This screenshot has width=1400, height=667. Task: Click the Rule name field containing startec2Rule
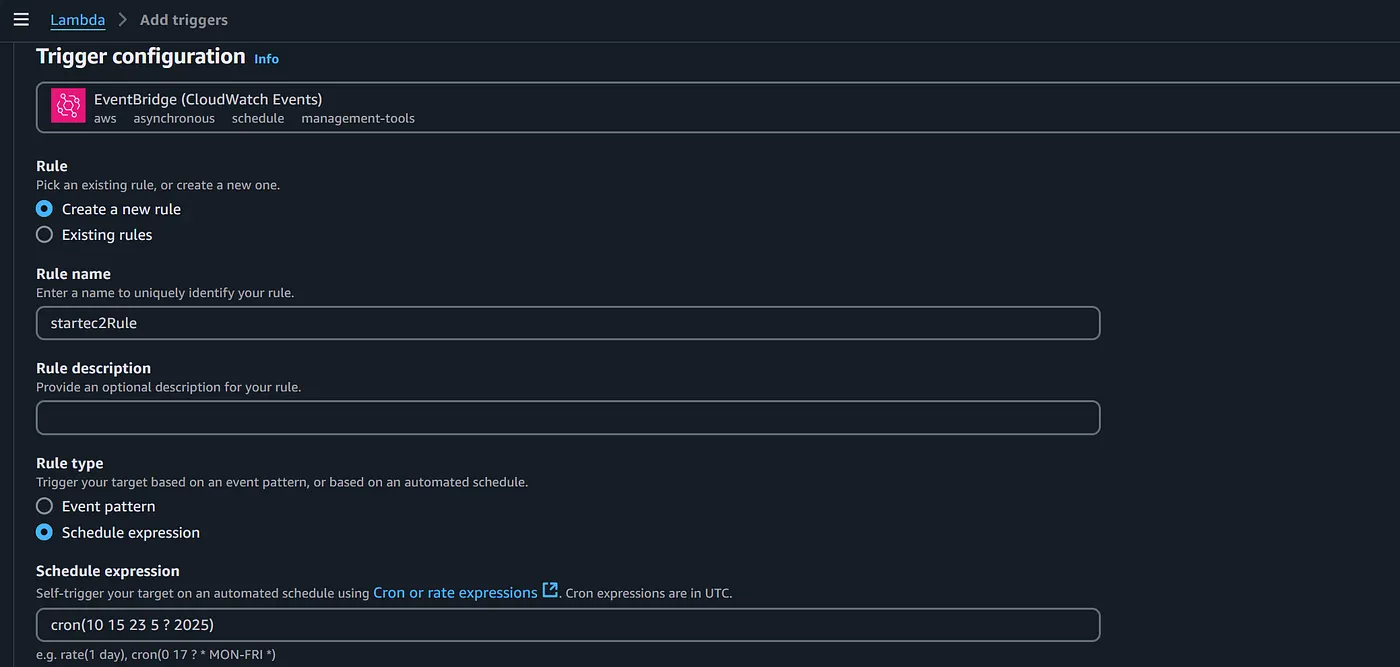[568, 323]
